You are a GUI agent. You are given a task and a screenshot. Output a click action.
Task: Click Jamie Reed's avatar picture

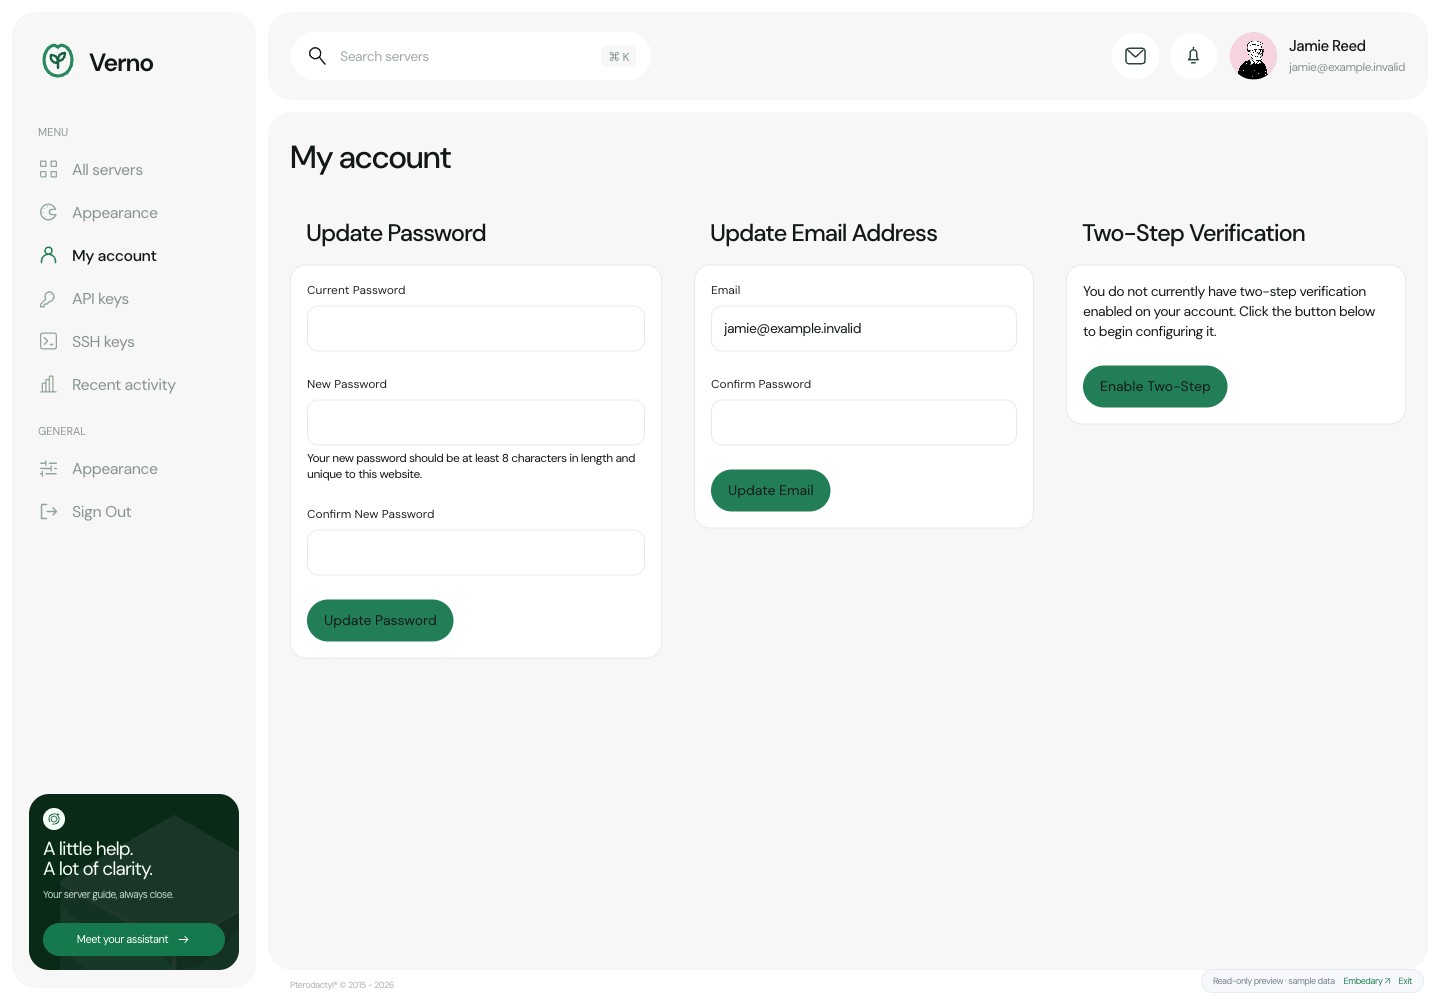click(x=1253, y=56)
